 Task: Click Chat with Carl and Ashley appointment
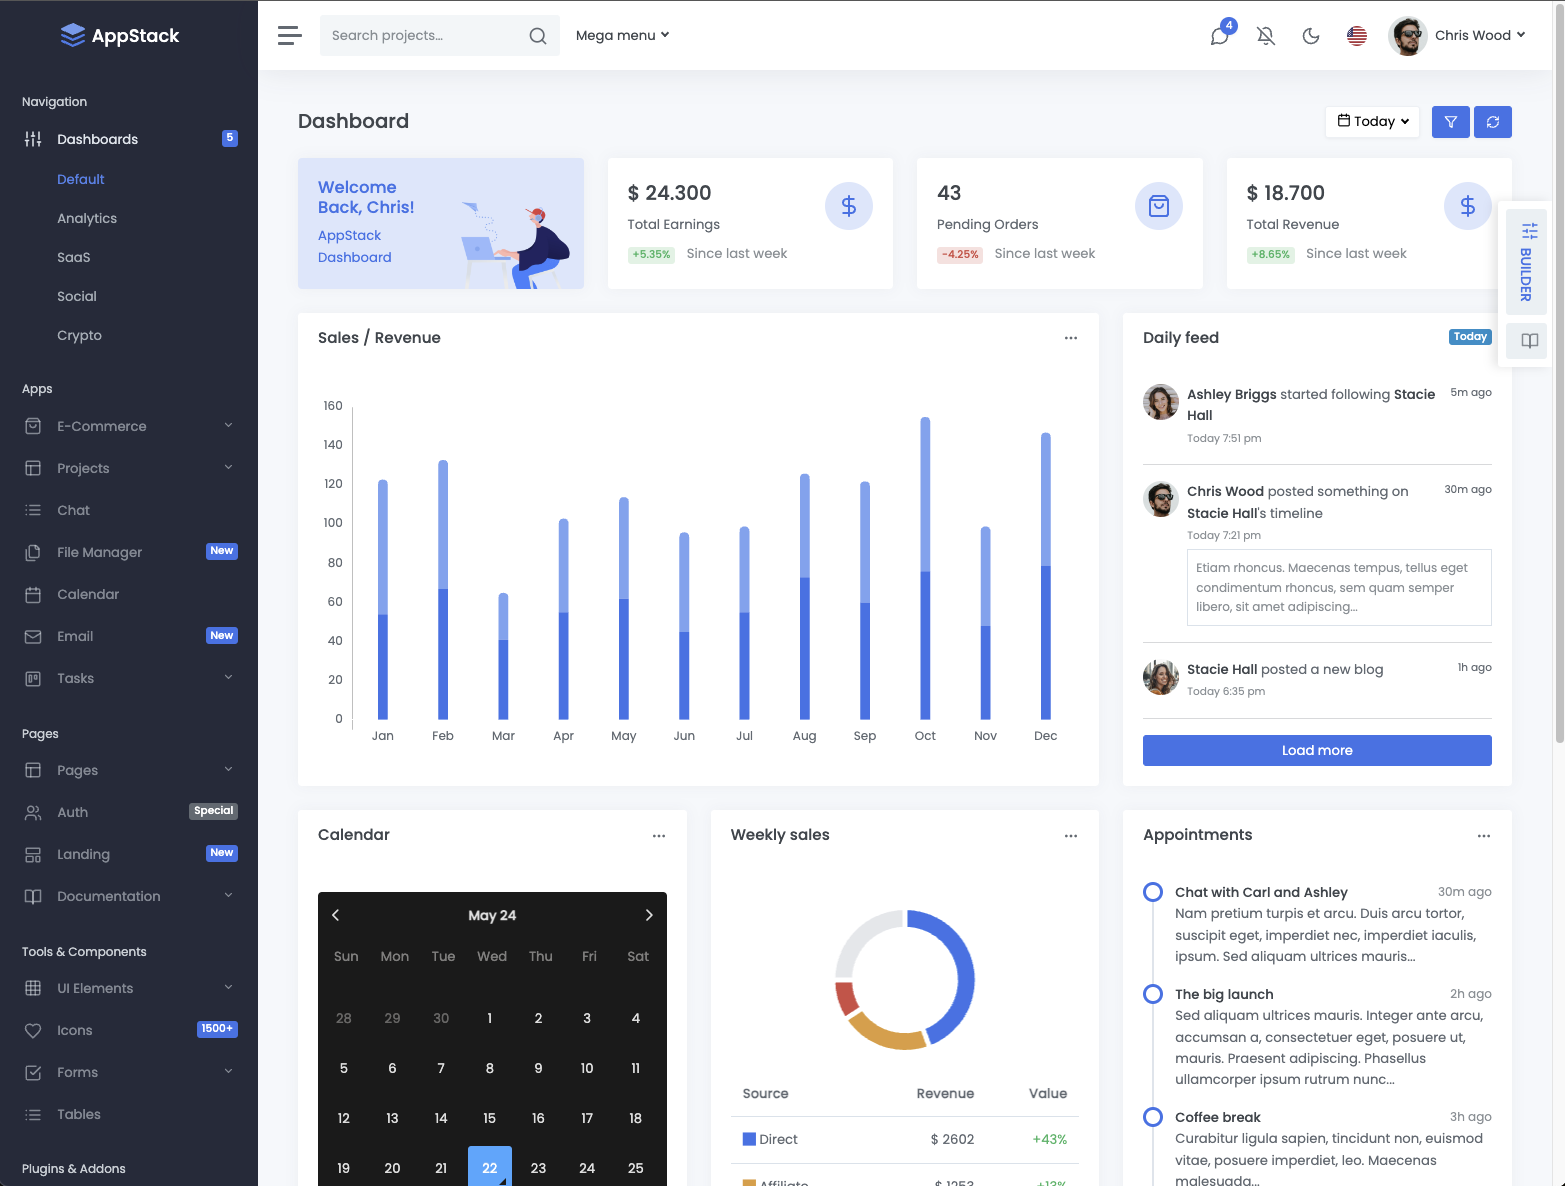coord(1261,892)
